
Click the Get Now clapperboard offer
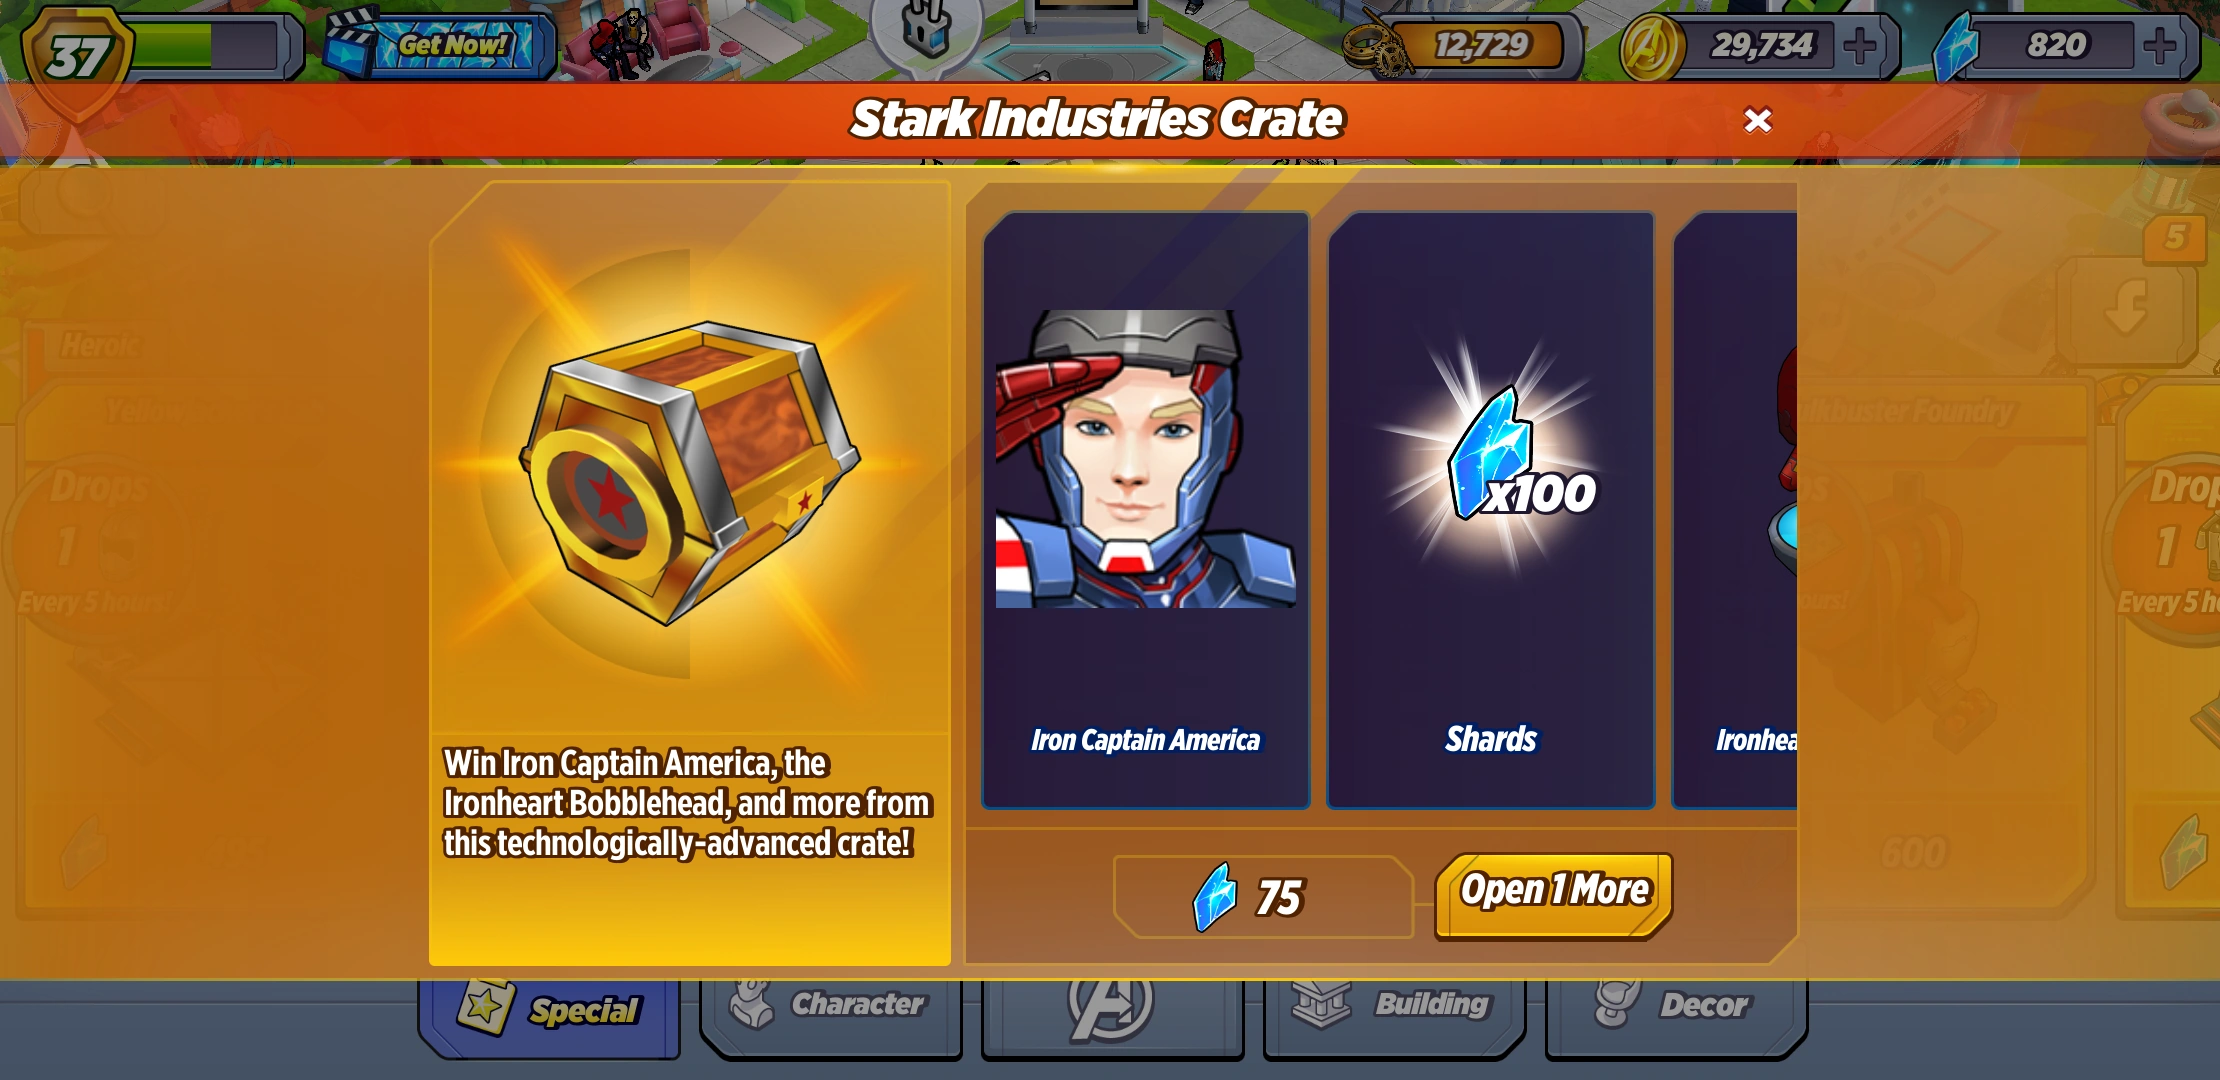click(438, 44)
